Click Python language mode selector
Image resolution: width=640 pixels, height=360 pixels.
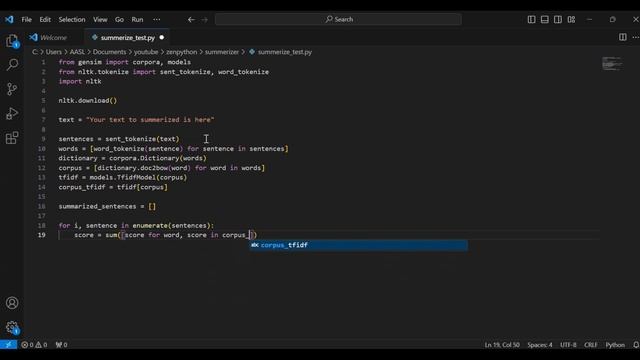tap(615, 344)
